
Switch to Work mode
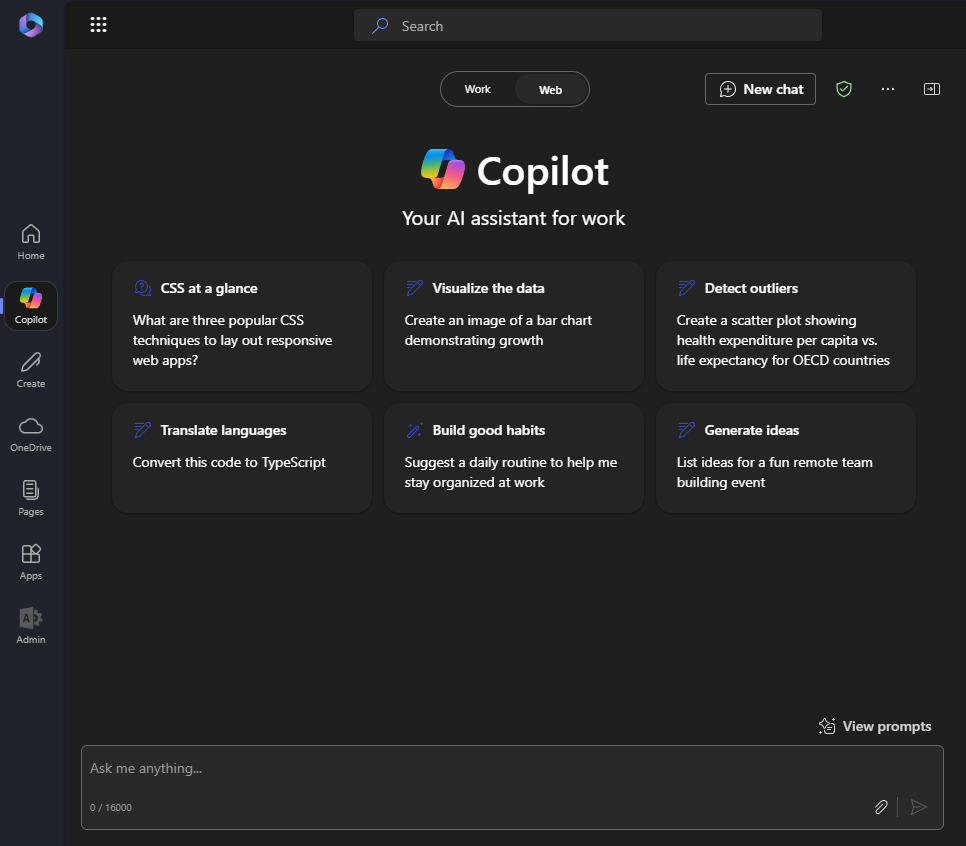pos(477,89)
